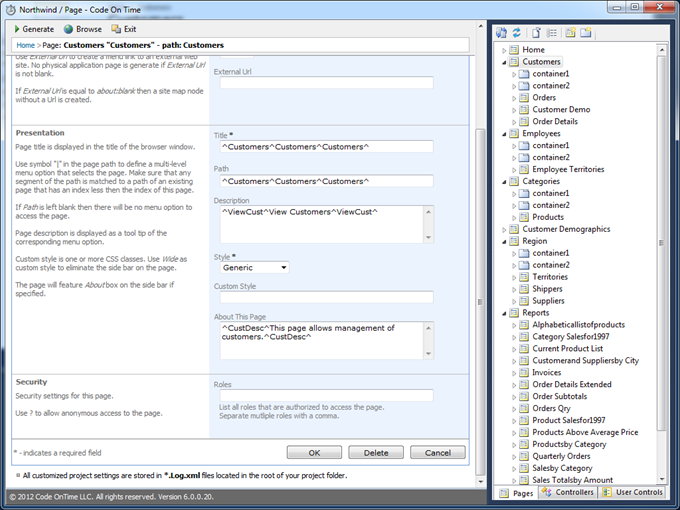Image resolution: width=680 pixels, height=510 pixels.
Task: Expand the Order Details node
Action: pyautogui.click(x=514, y=122)
